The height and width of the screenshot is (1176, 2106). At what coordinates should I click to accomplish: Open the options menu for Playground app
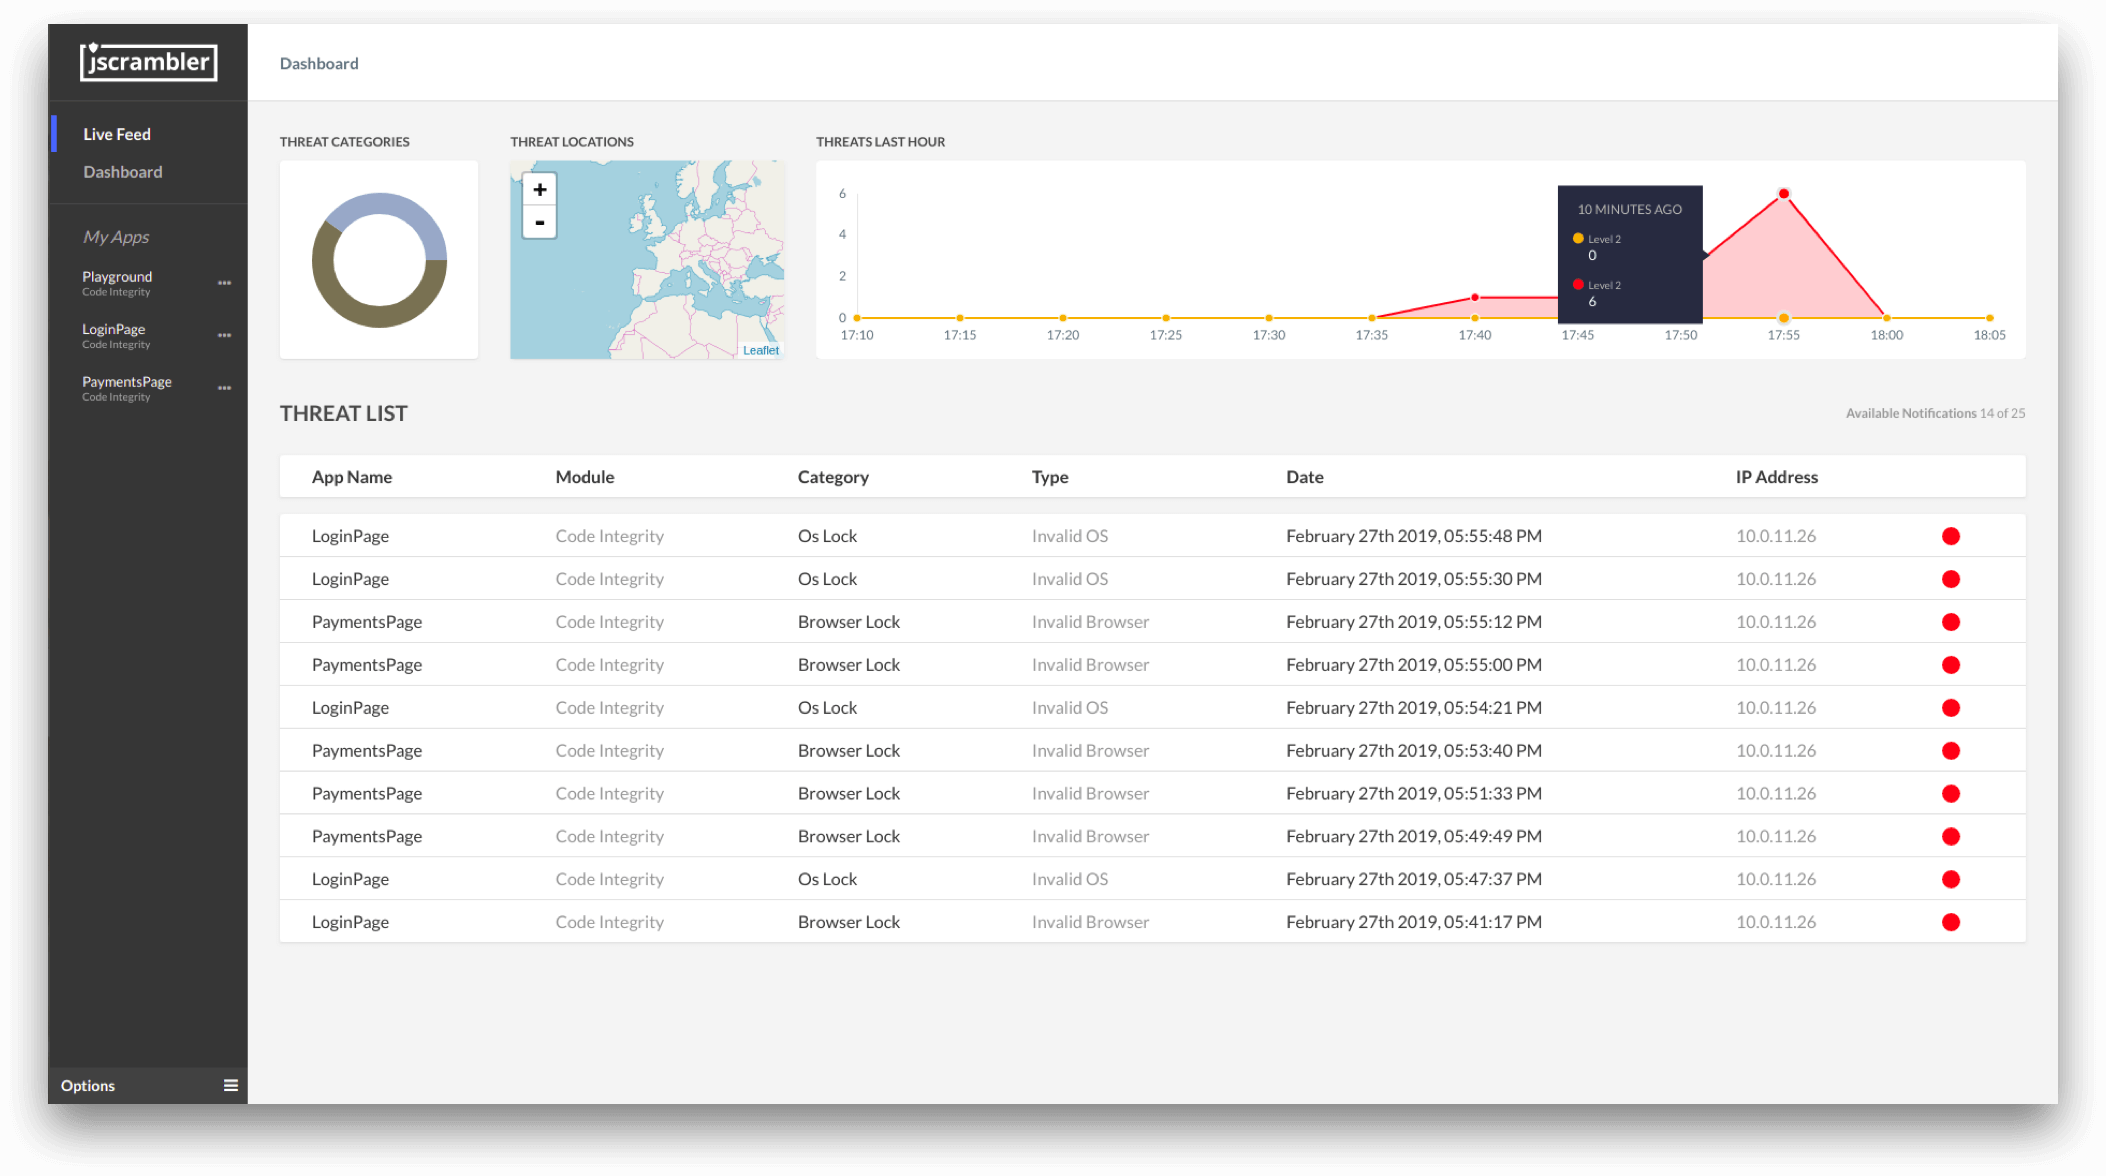tap(224, 283)
